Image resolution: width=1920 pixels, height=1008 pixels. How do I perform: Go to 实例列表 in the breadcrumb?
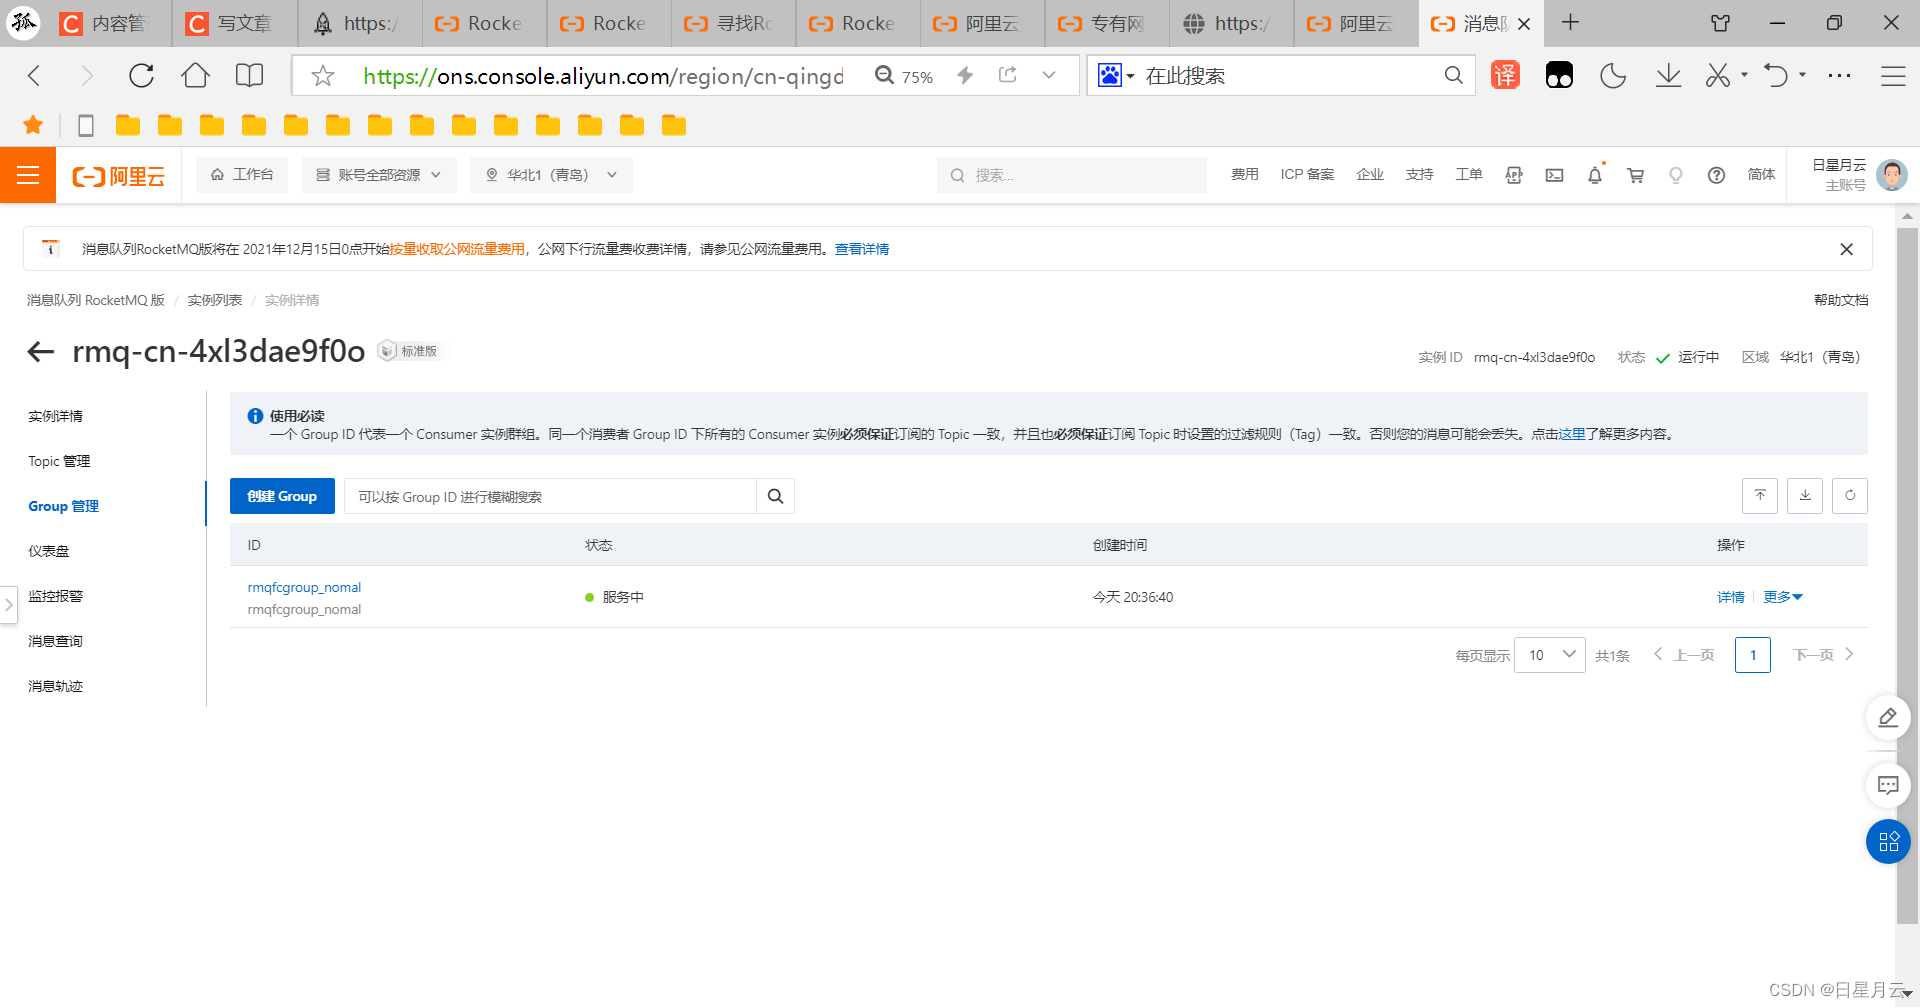215,300
